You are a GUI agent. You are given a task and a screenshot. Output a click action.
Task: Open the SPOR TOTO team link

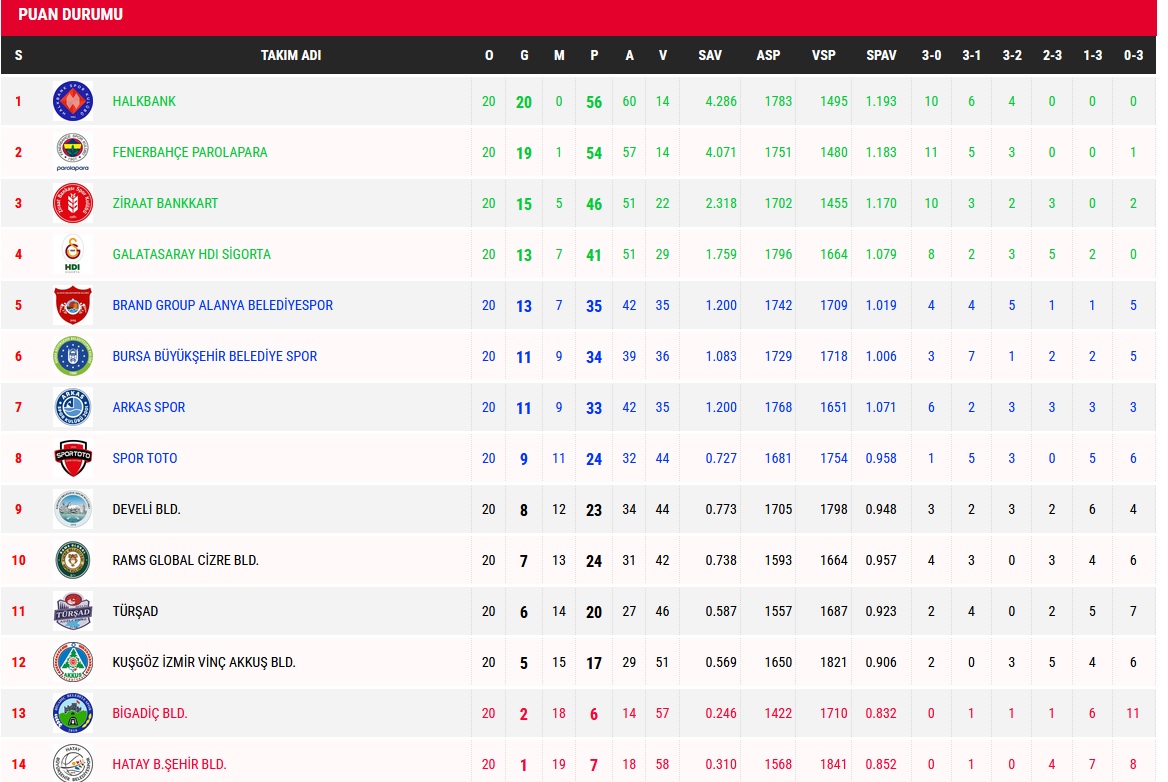(145, 458)
